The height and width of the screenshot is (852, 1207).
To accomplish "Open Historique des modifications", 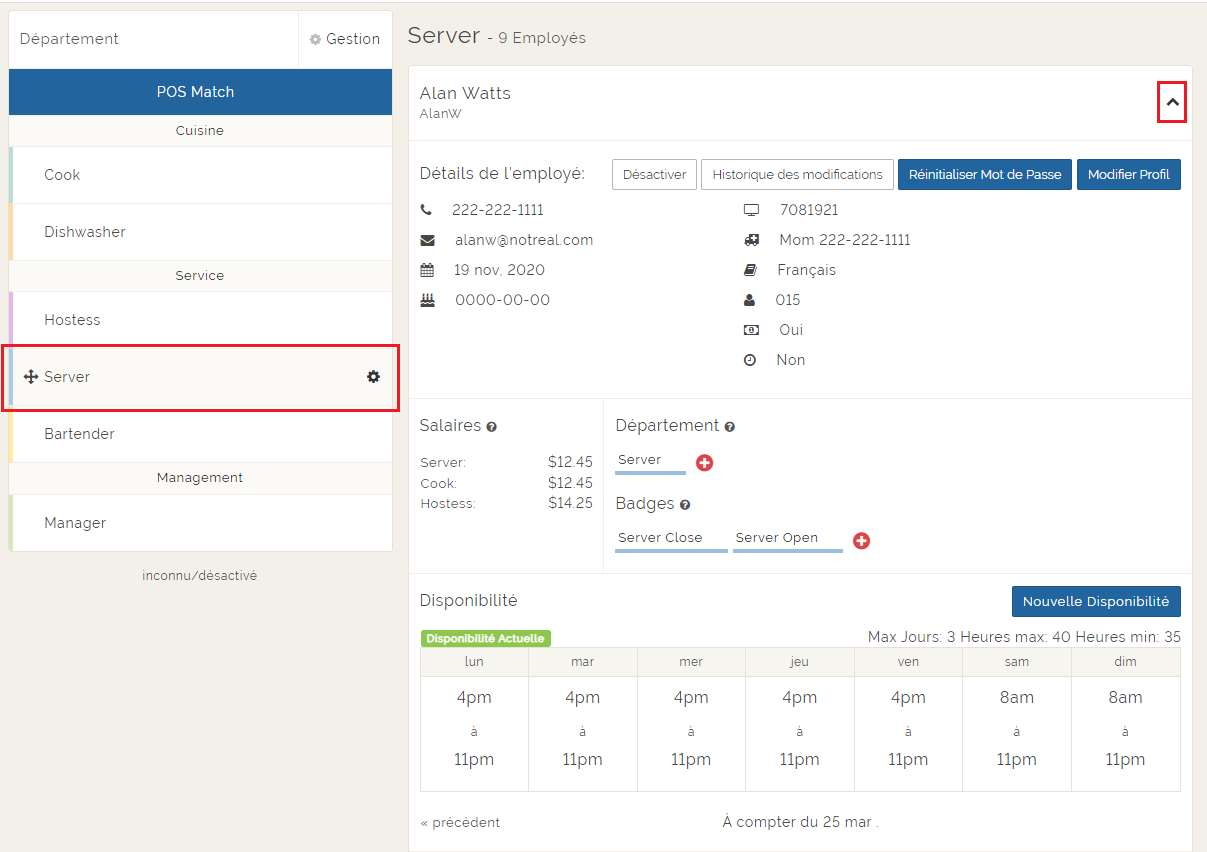I will coord(797,174).
